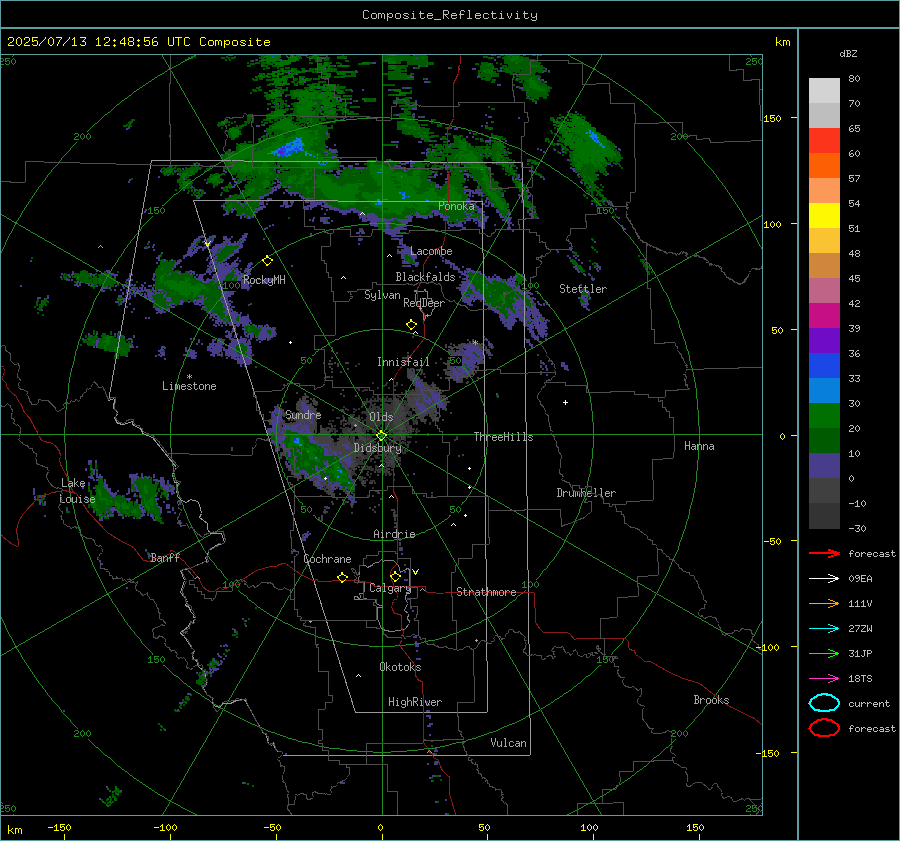Click the Vulcan label
900x841 pixels.
pyautogui.click(x=509, y=743)
